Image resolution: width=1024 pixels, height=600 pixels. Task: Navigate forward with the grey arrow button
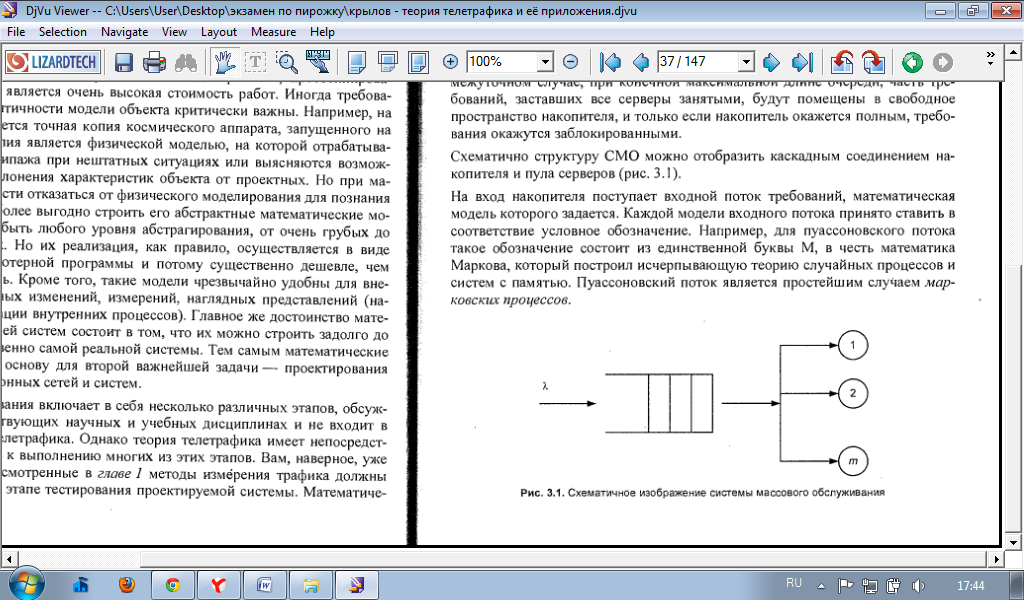click(x=942, y=63)
